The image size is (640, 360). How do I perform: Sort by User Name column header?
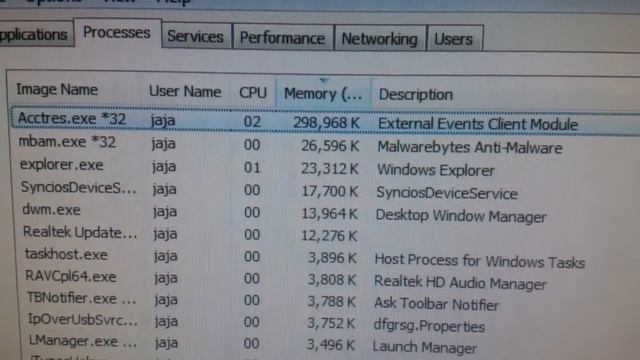point(185,91)
